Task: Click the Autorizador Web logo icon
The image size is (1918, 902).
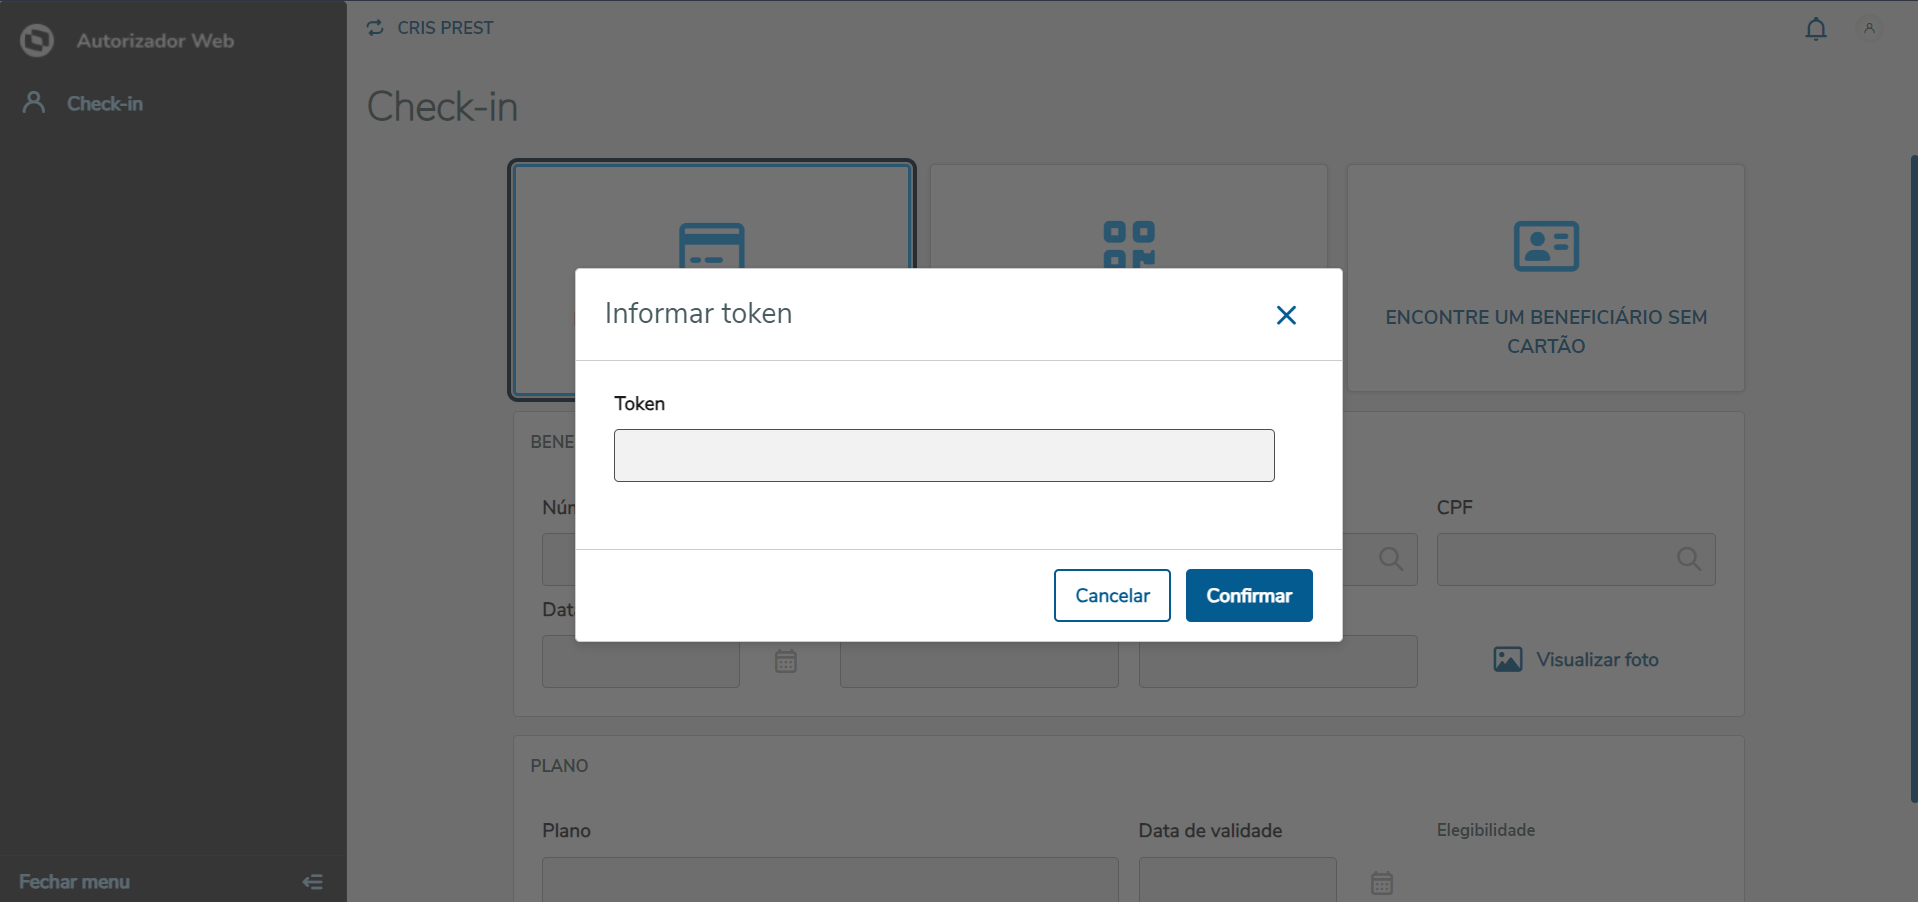Action: tap(37, 41)
